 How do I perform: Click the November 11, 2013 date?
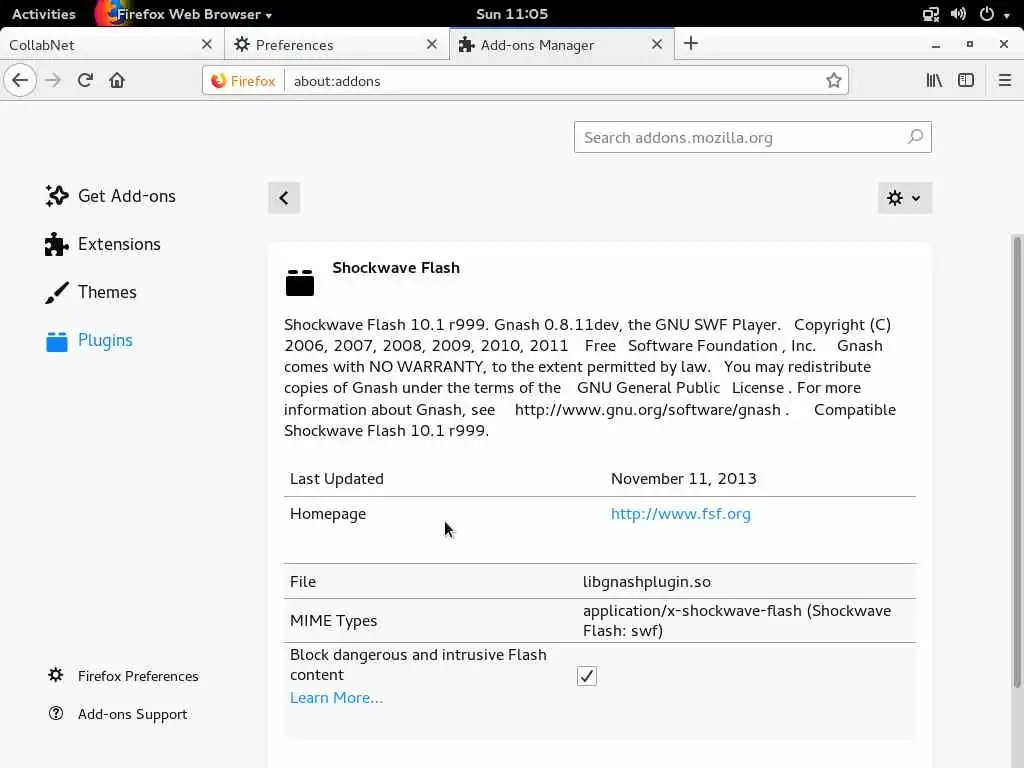tap(684, 479)
